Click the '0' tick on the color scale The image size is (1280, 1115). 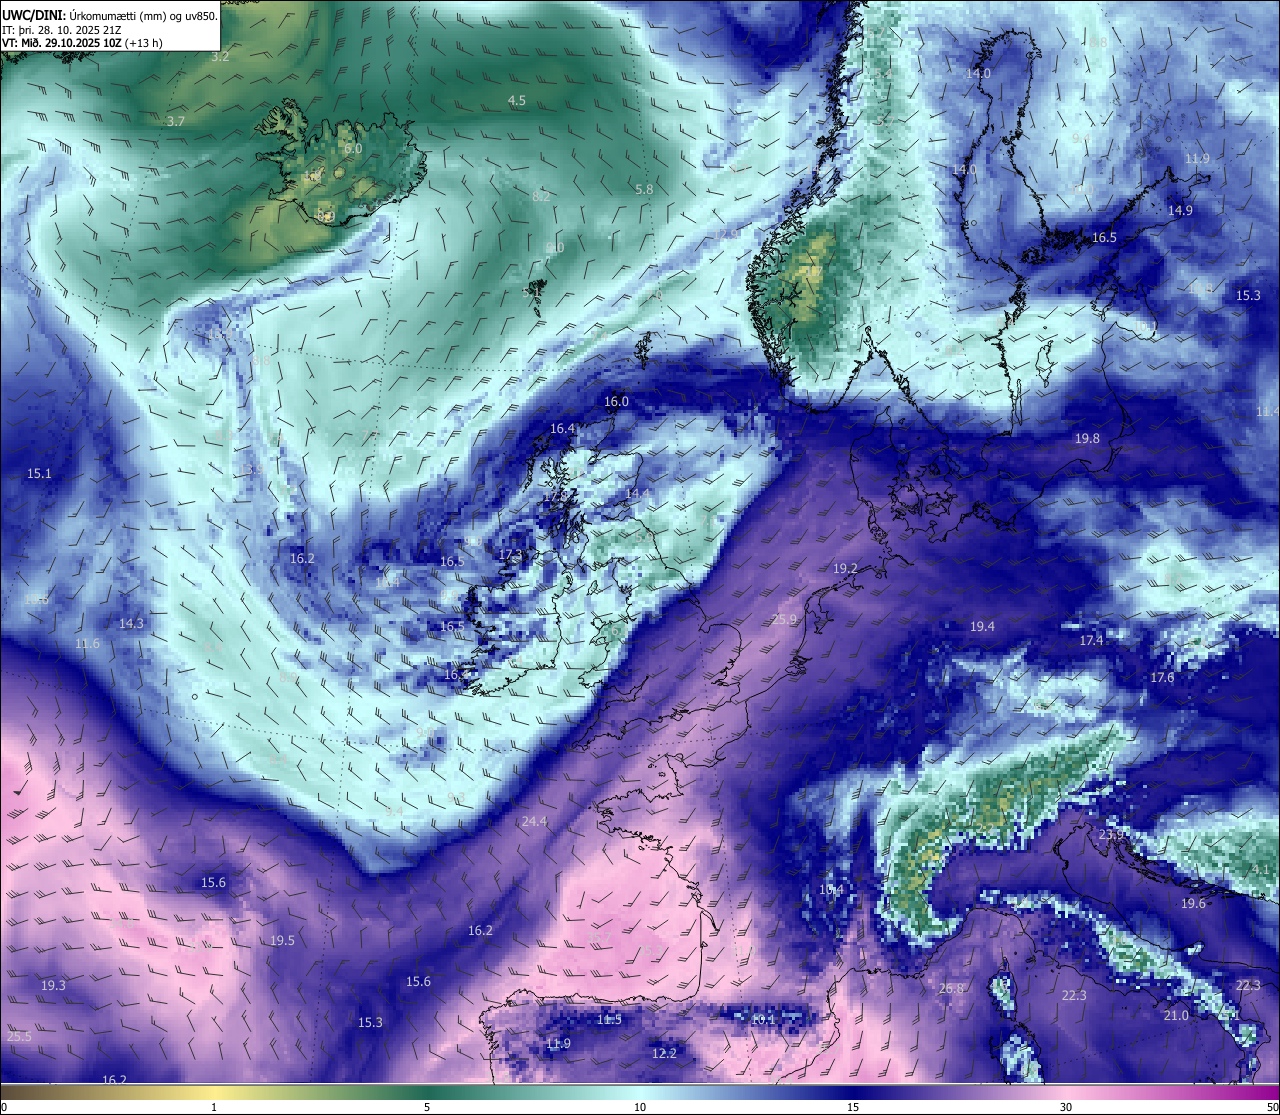(x=3, y=1106)
